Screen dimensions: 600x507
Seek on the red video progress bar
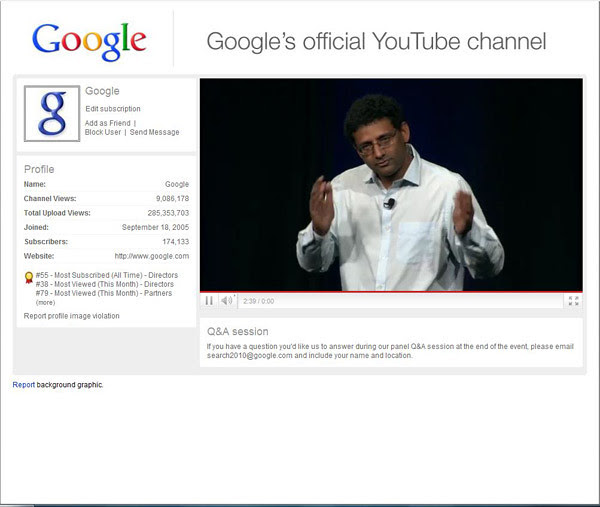pos(391,292)
